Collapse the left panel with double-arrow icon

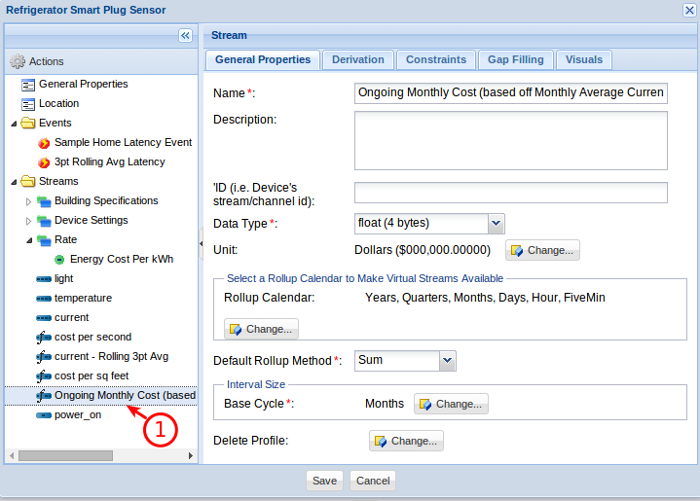tap(185, 35)
